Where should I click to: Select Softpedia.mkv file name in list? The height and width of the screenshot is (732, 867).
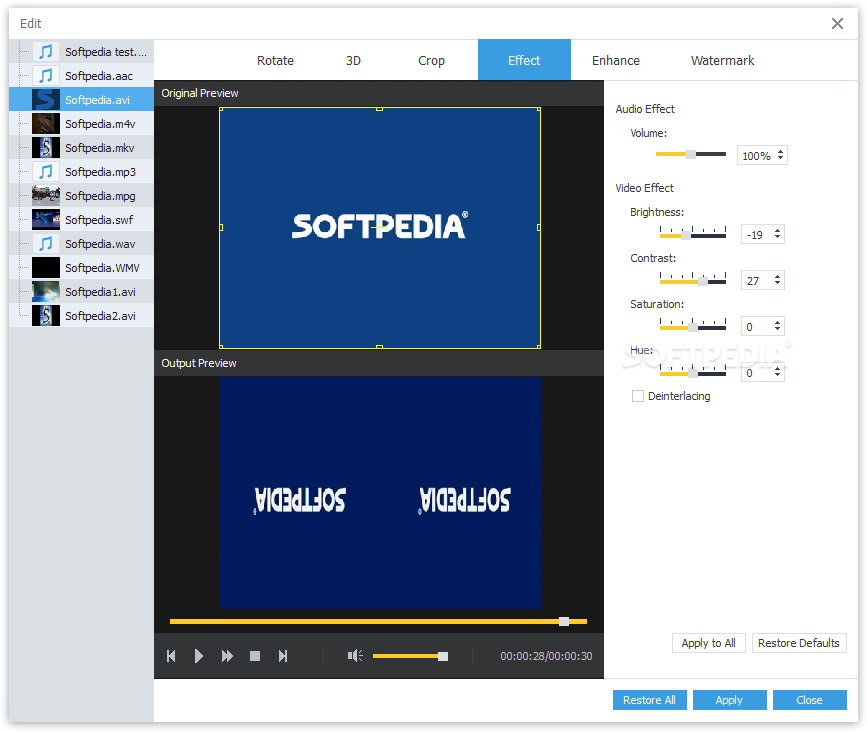100,148
